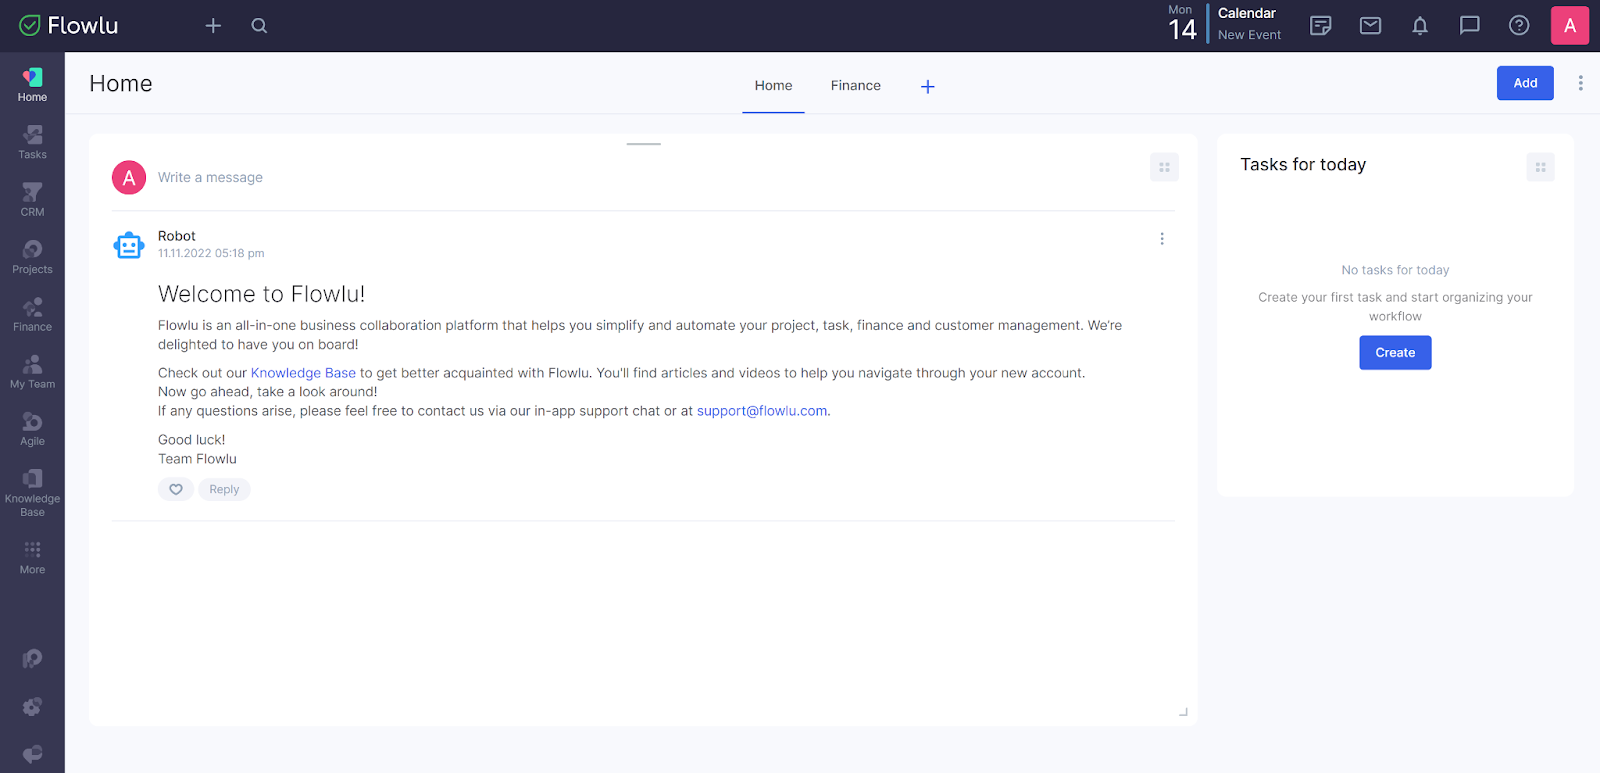This screenshot has height=773, width=1600.
Task: Open the CRM module in sidebar
Action: tap(32, 199)
